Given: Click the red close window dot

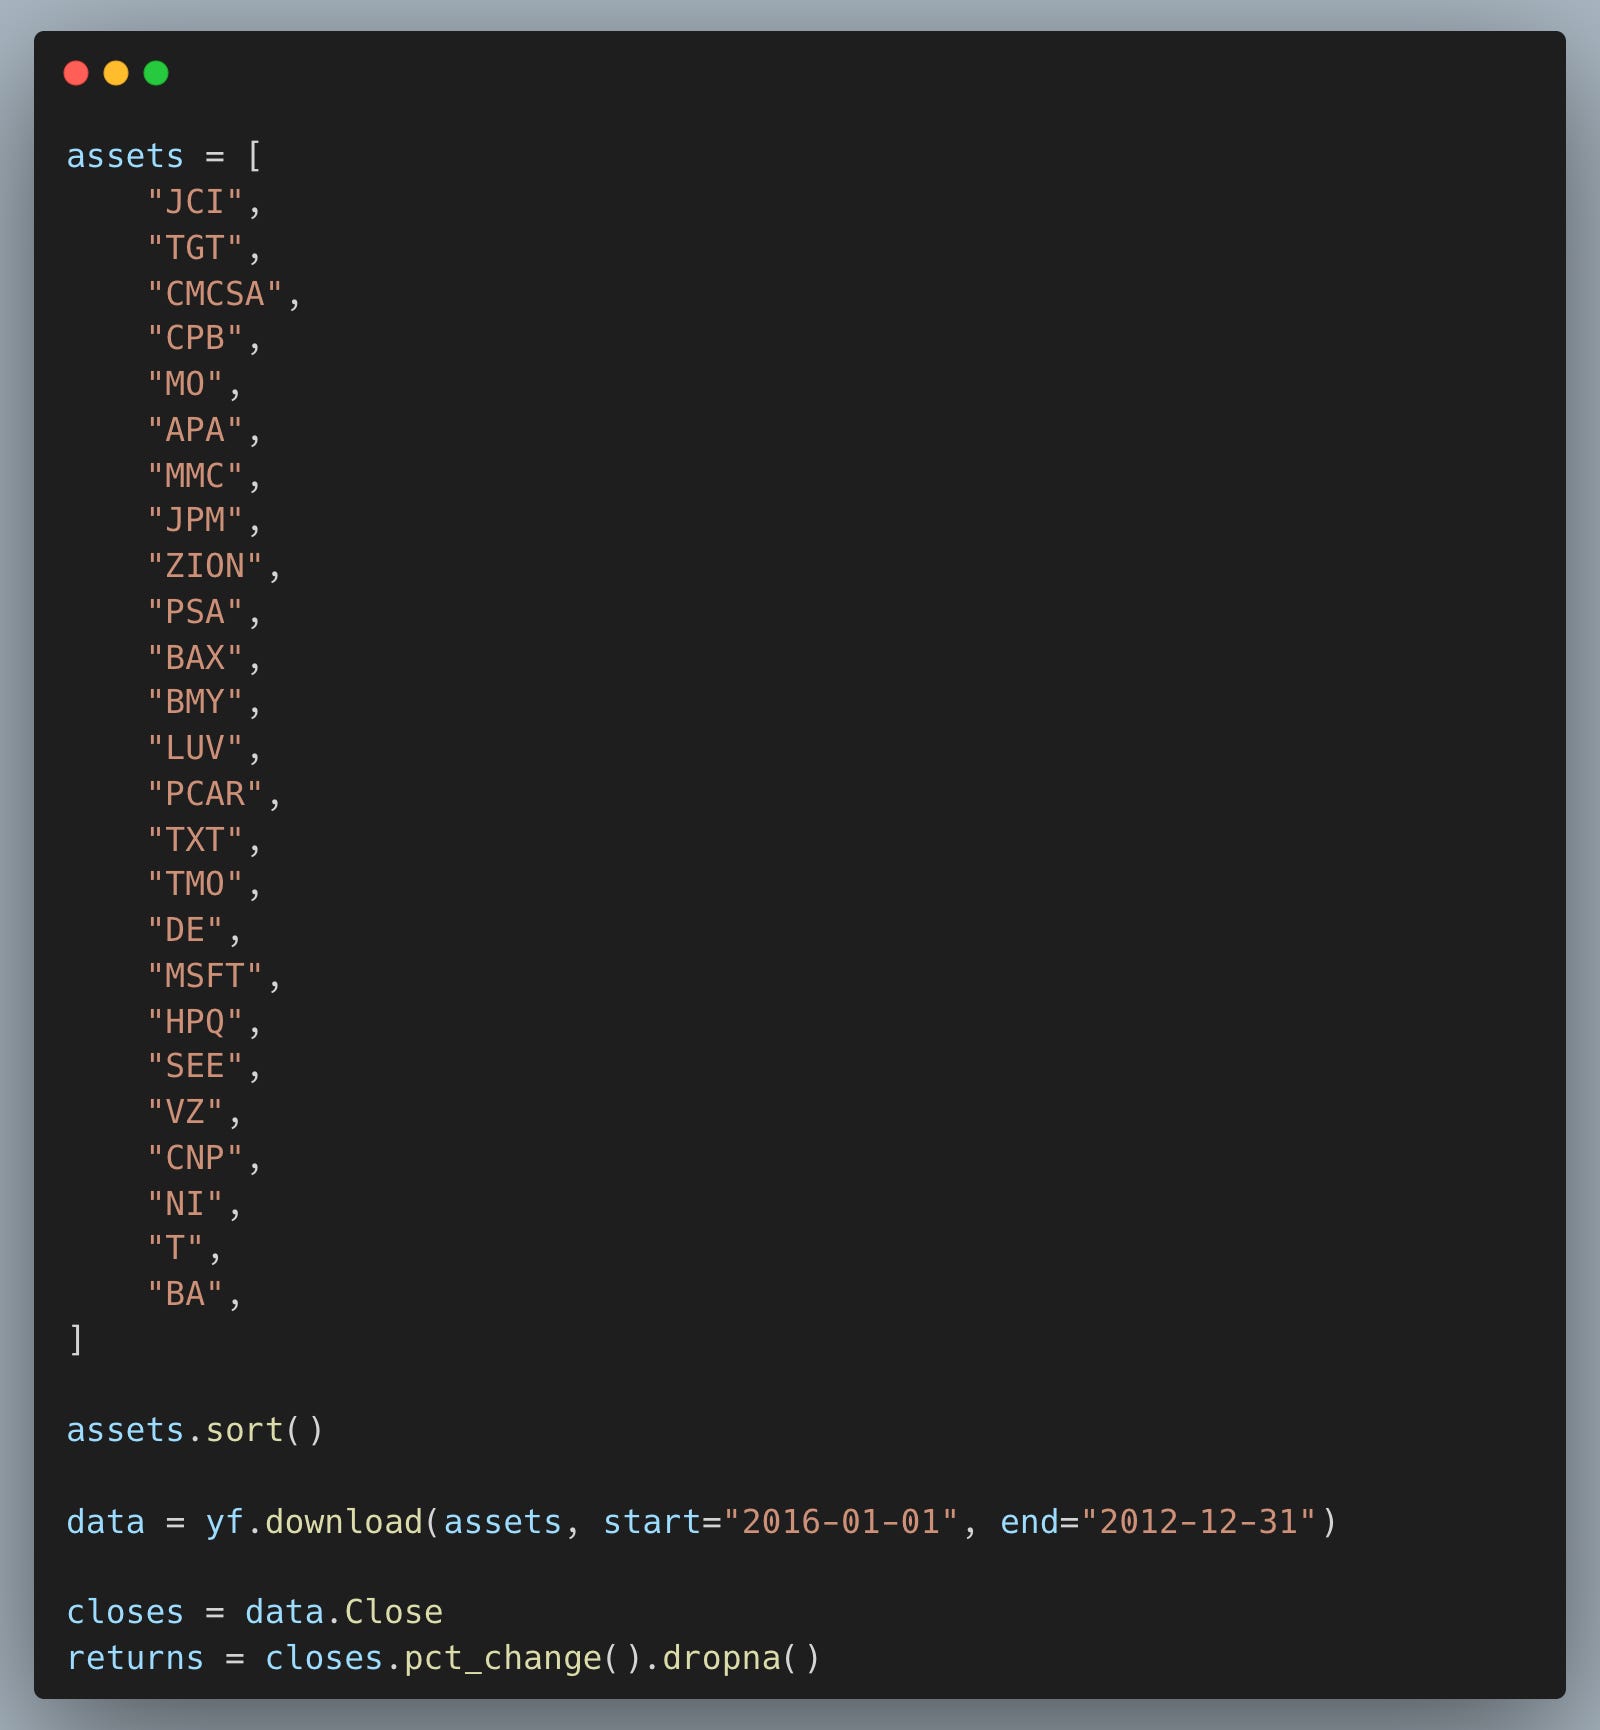Looking at the screenshot, I should click(x=76, y=73).
